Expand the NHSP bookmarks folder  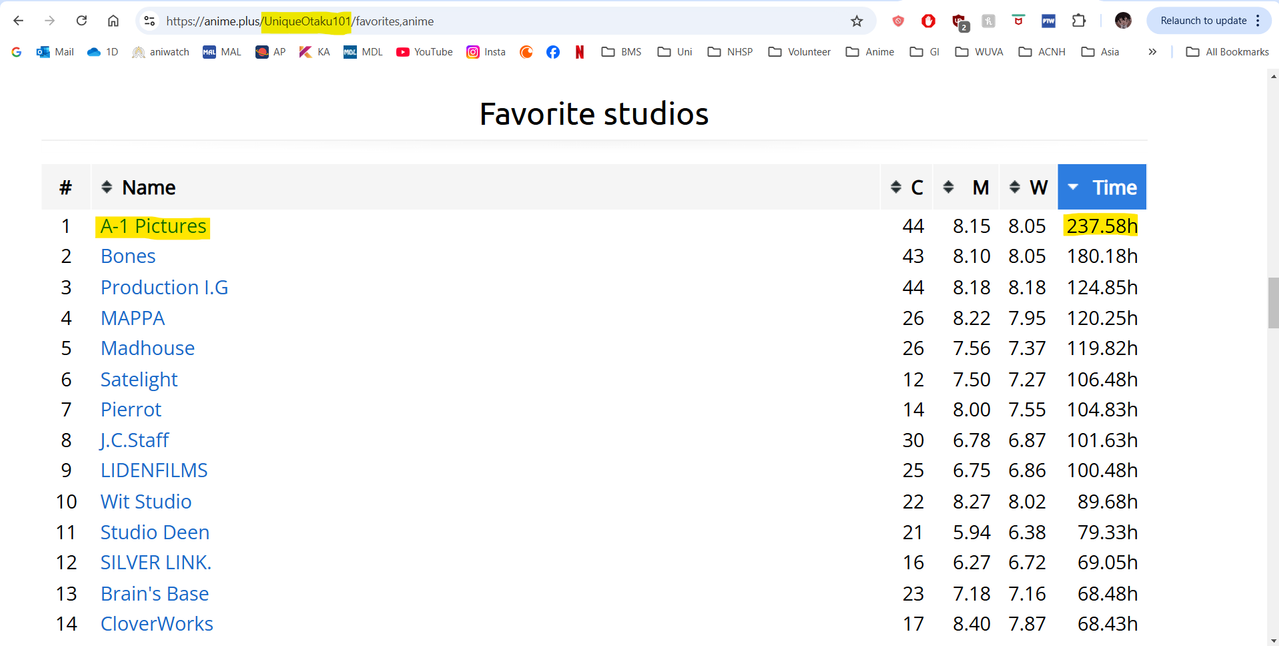coord(730,52)
